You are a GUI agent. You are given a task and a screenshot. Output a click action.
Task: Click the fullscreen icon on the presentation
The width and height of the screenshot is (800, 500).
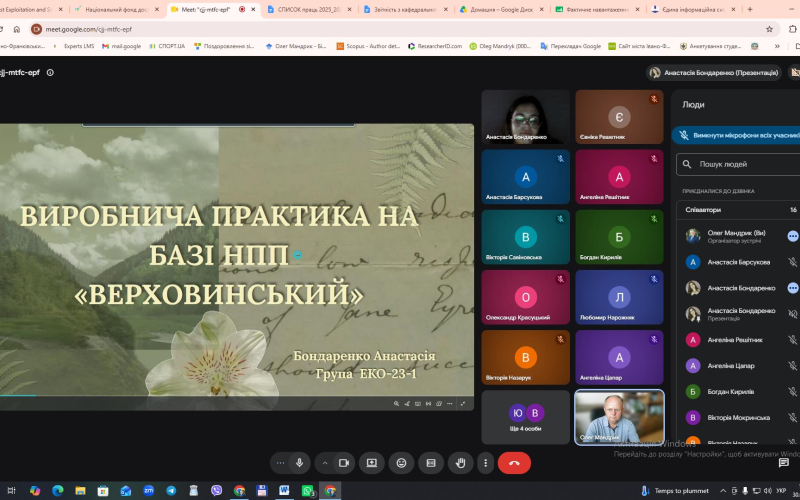pyautogui.click(x=463, y=404)
